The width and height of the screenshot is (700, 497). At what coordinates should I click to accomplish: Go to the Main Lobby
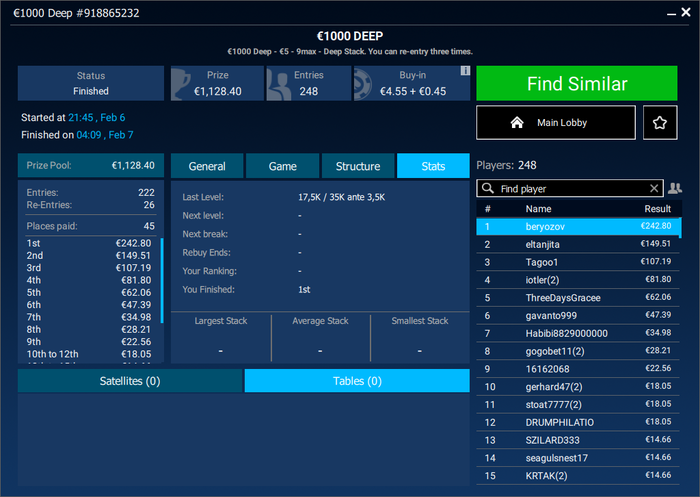tap(556, 122)
